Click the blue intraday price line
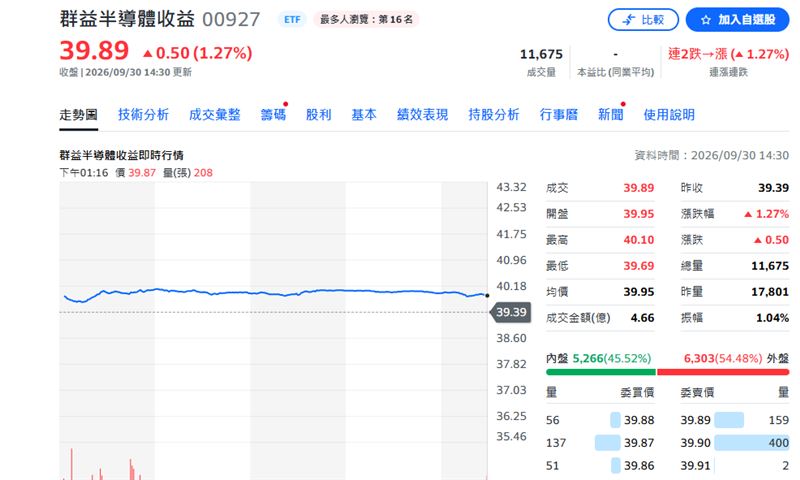800x480 pixels. click(276, 293)
